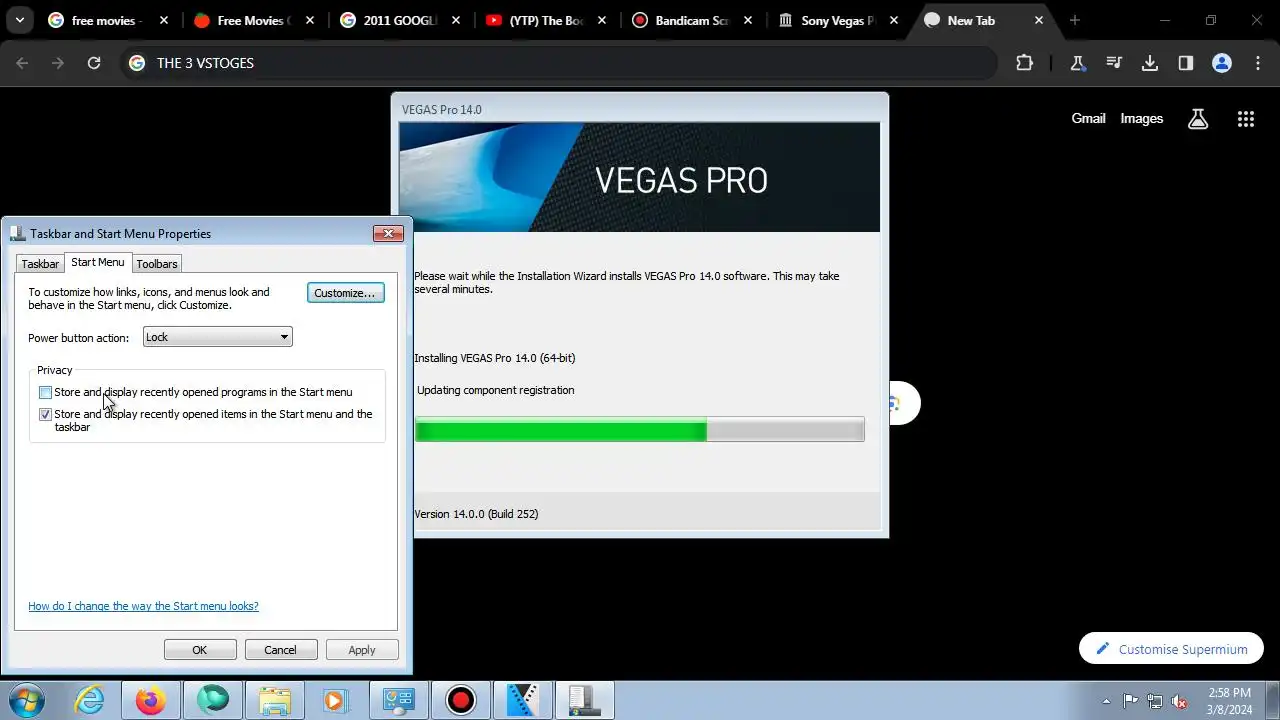The width and height of the screenshot is (1280, 720).
Task: Reload the current browser page
Action: 94,63
